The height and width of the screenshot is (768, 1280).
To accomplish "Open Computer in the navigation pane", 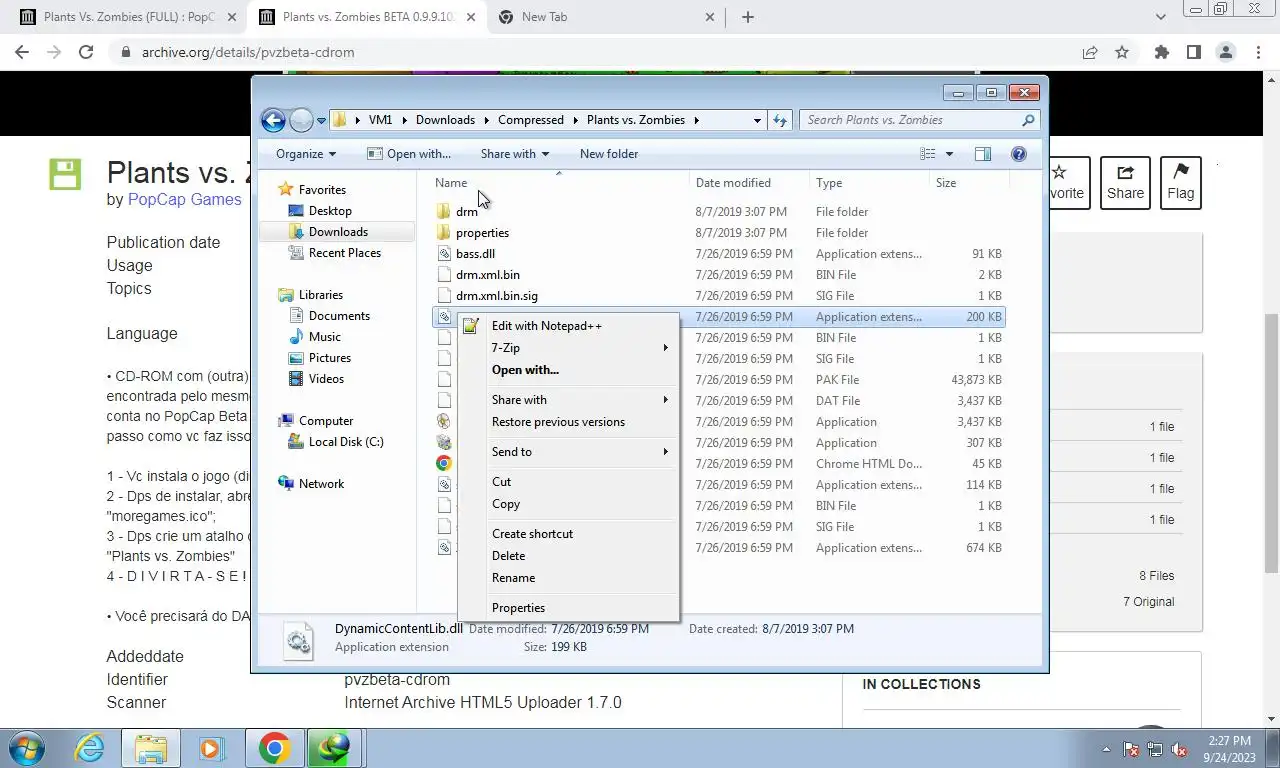I will [x=326, y=421].
